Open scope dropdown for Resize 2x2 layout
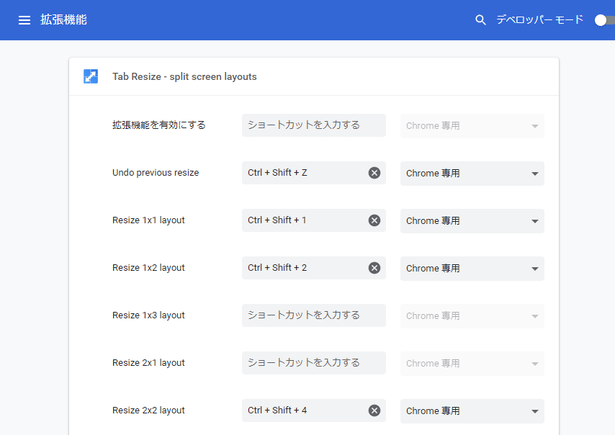This screenshot has width=615, height=435. click(472, 411)
